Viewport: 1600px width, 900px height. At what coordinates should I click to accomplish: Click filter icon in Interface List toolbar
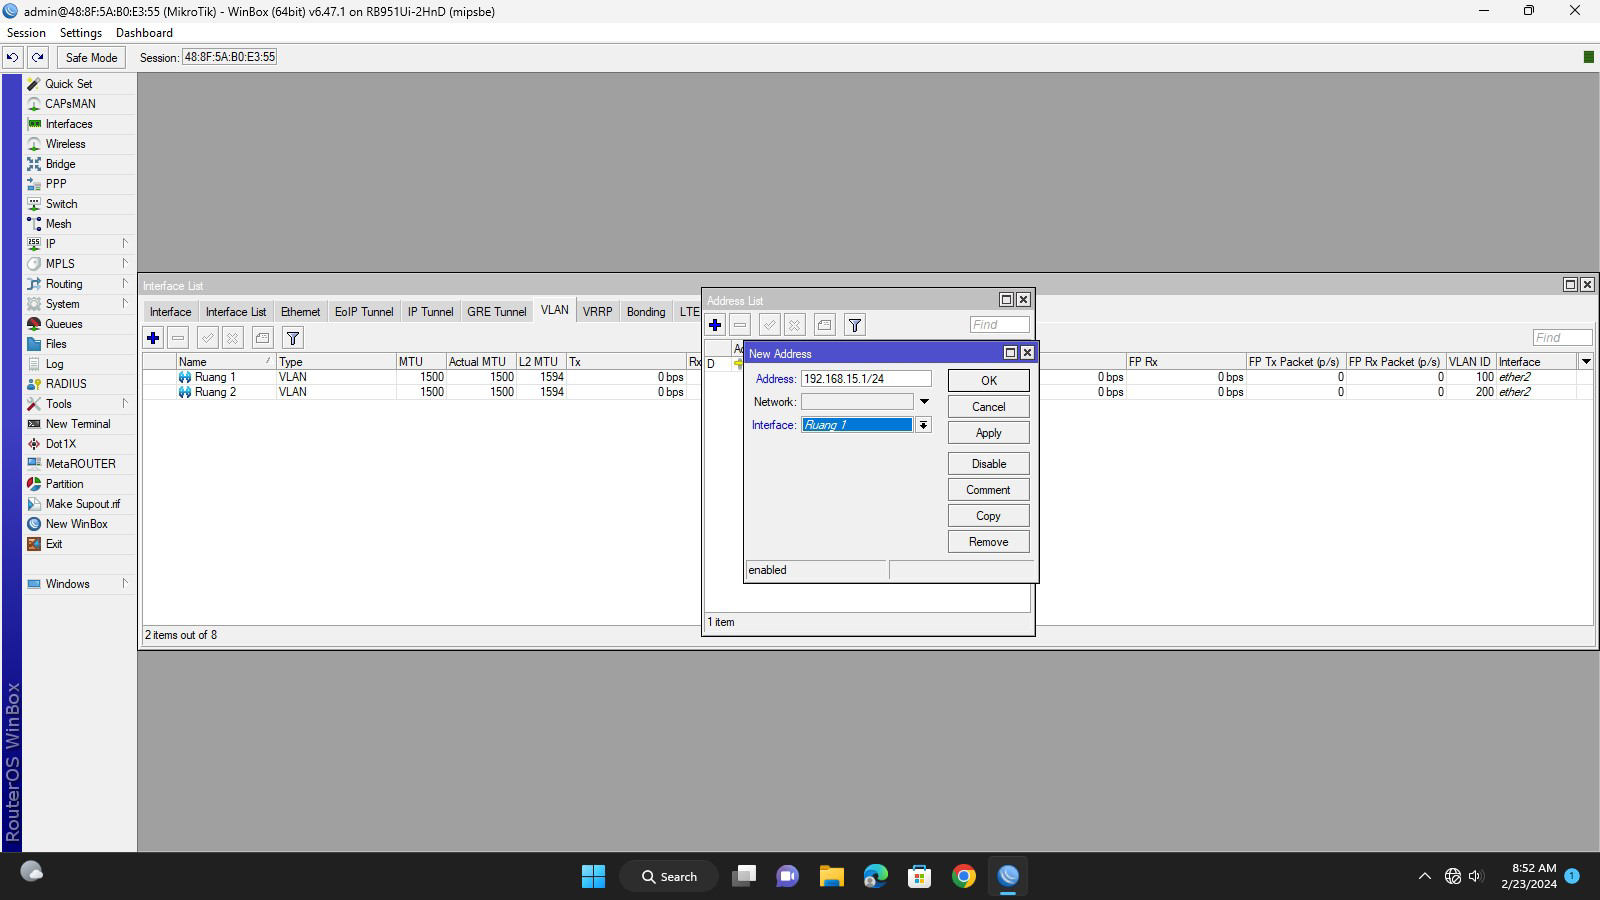[293, 338]
